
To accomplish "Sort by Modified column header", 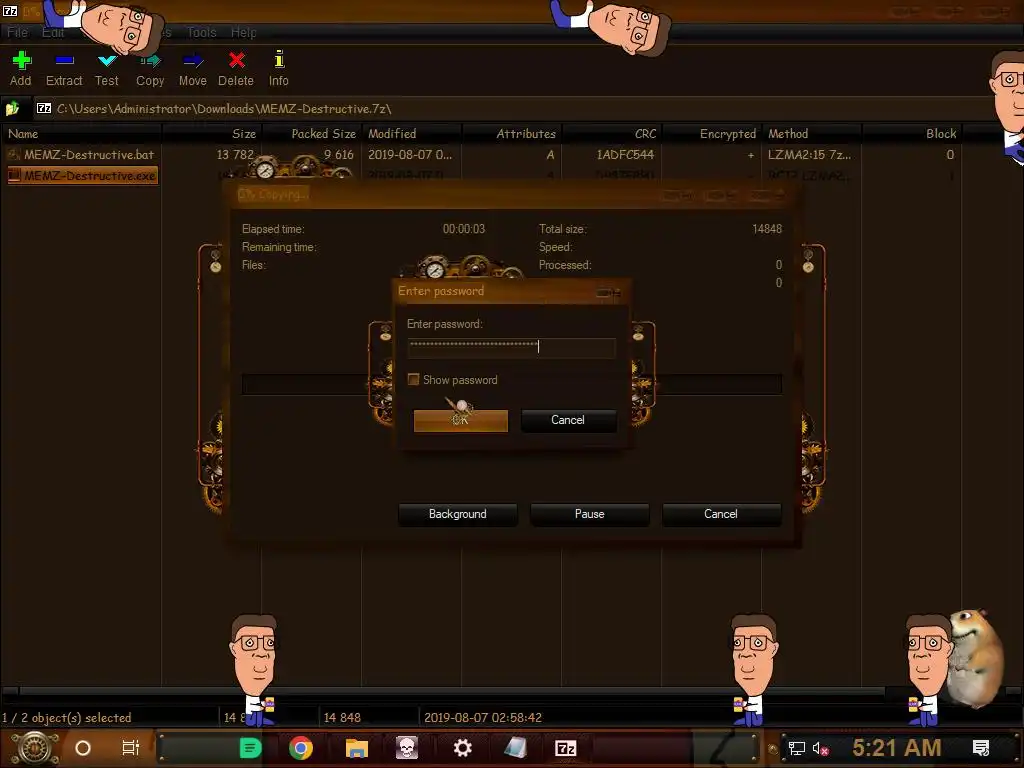I will coord(411,134).
